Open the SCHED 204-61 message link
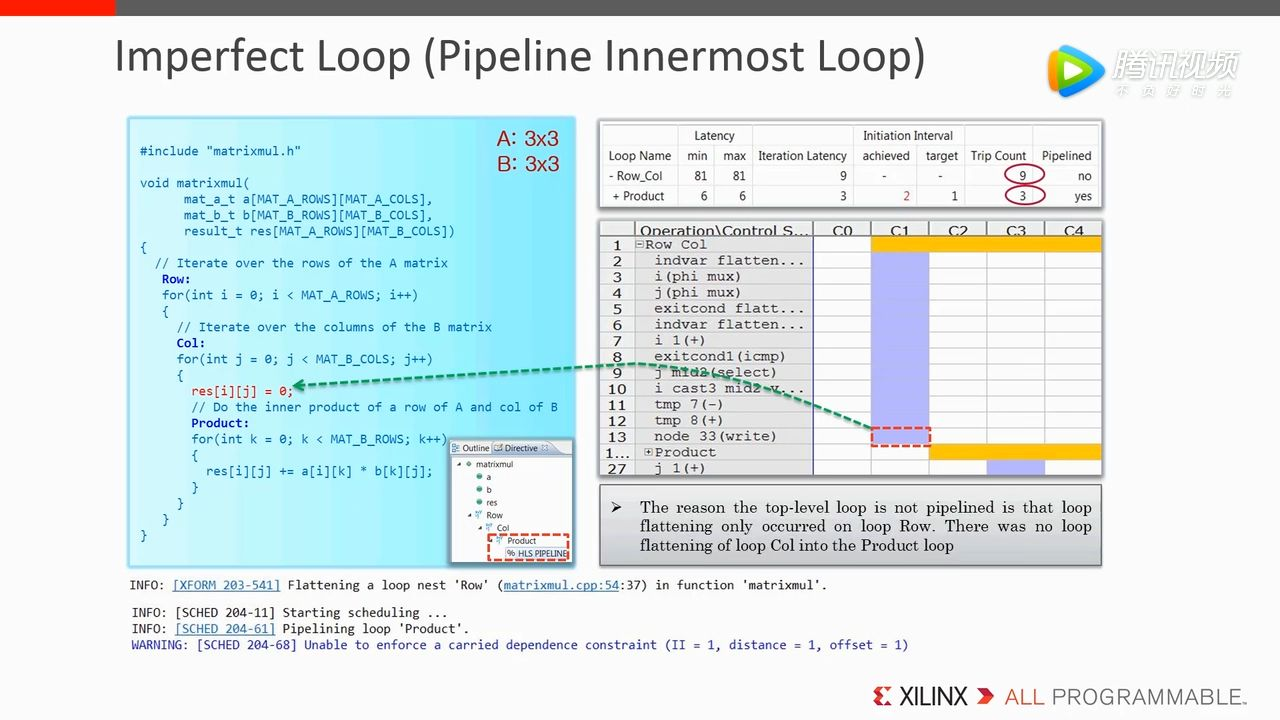This screenshot has height=720, width=1280. coord(225,629)
